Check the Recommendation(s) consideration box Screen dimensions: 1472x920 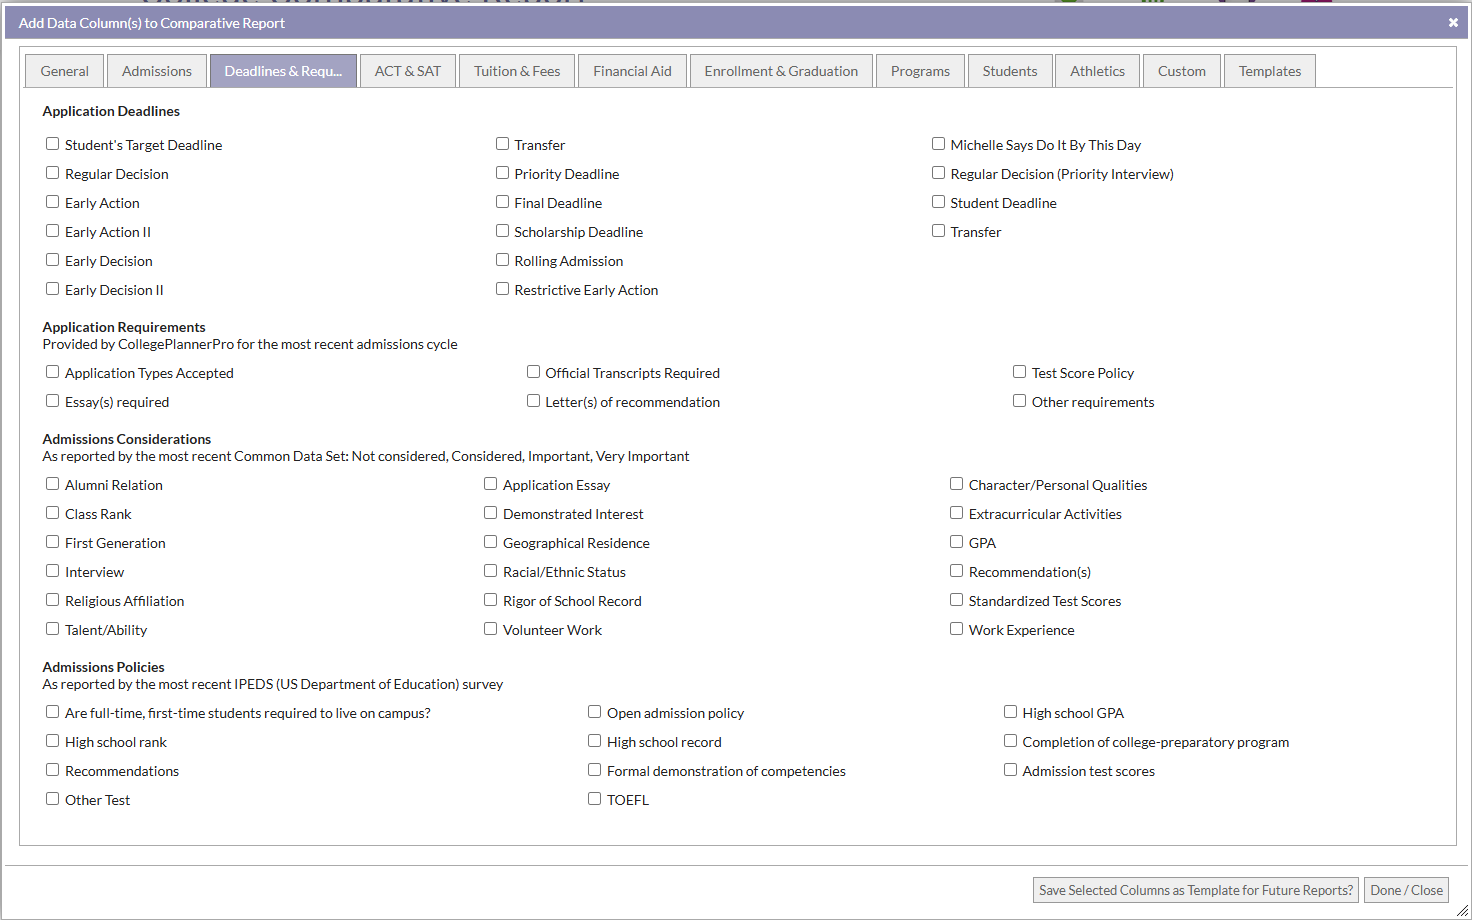pos(956,571)
